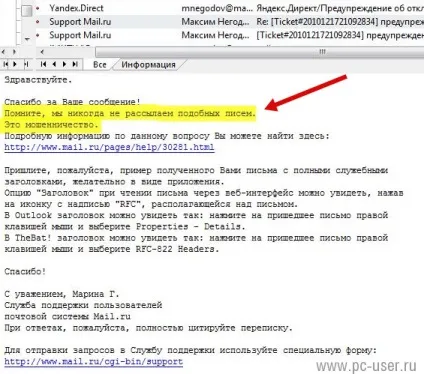Click line При ответах, пожалуйста, полностью цитируйте
424x374 pixels.
pos(149,328)
